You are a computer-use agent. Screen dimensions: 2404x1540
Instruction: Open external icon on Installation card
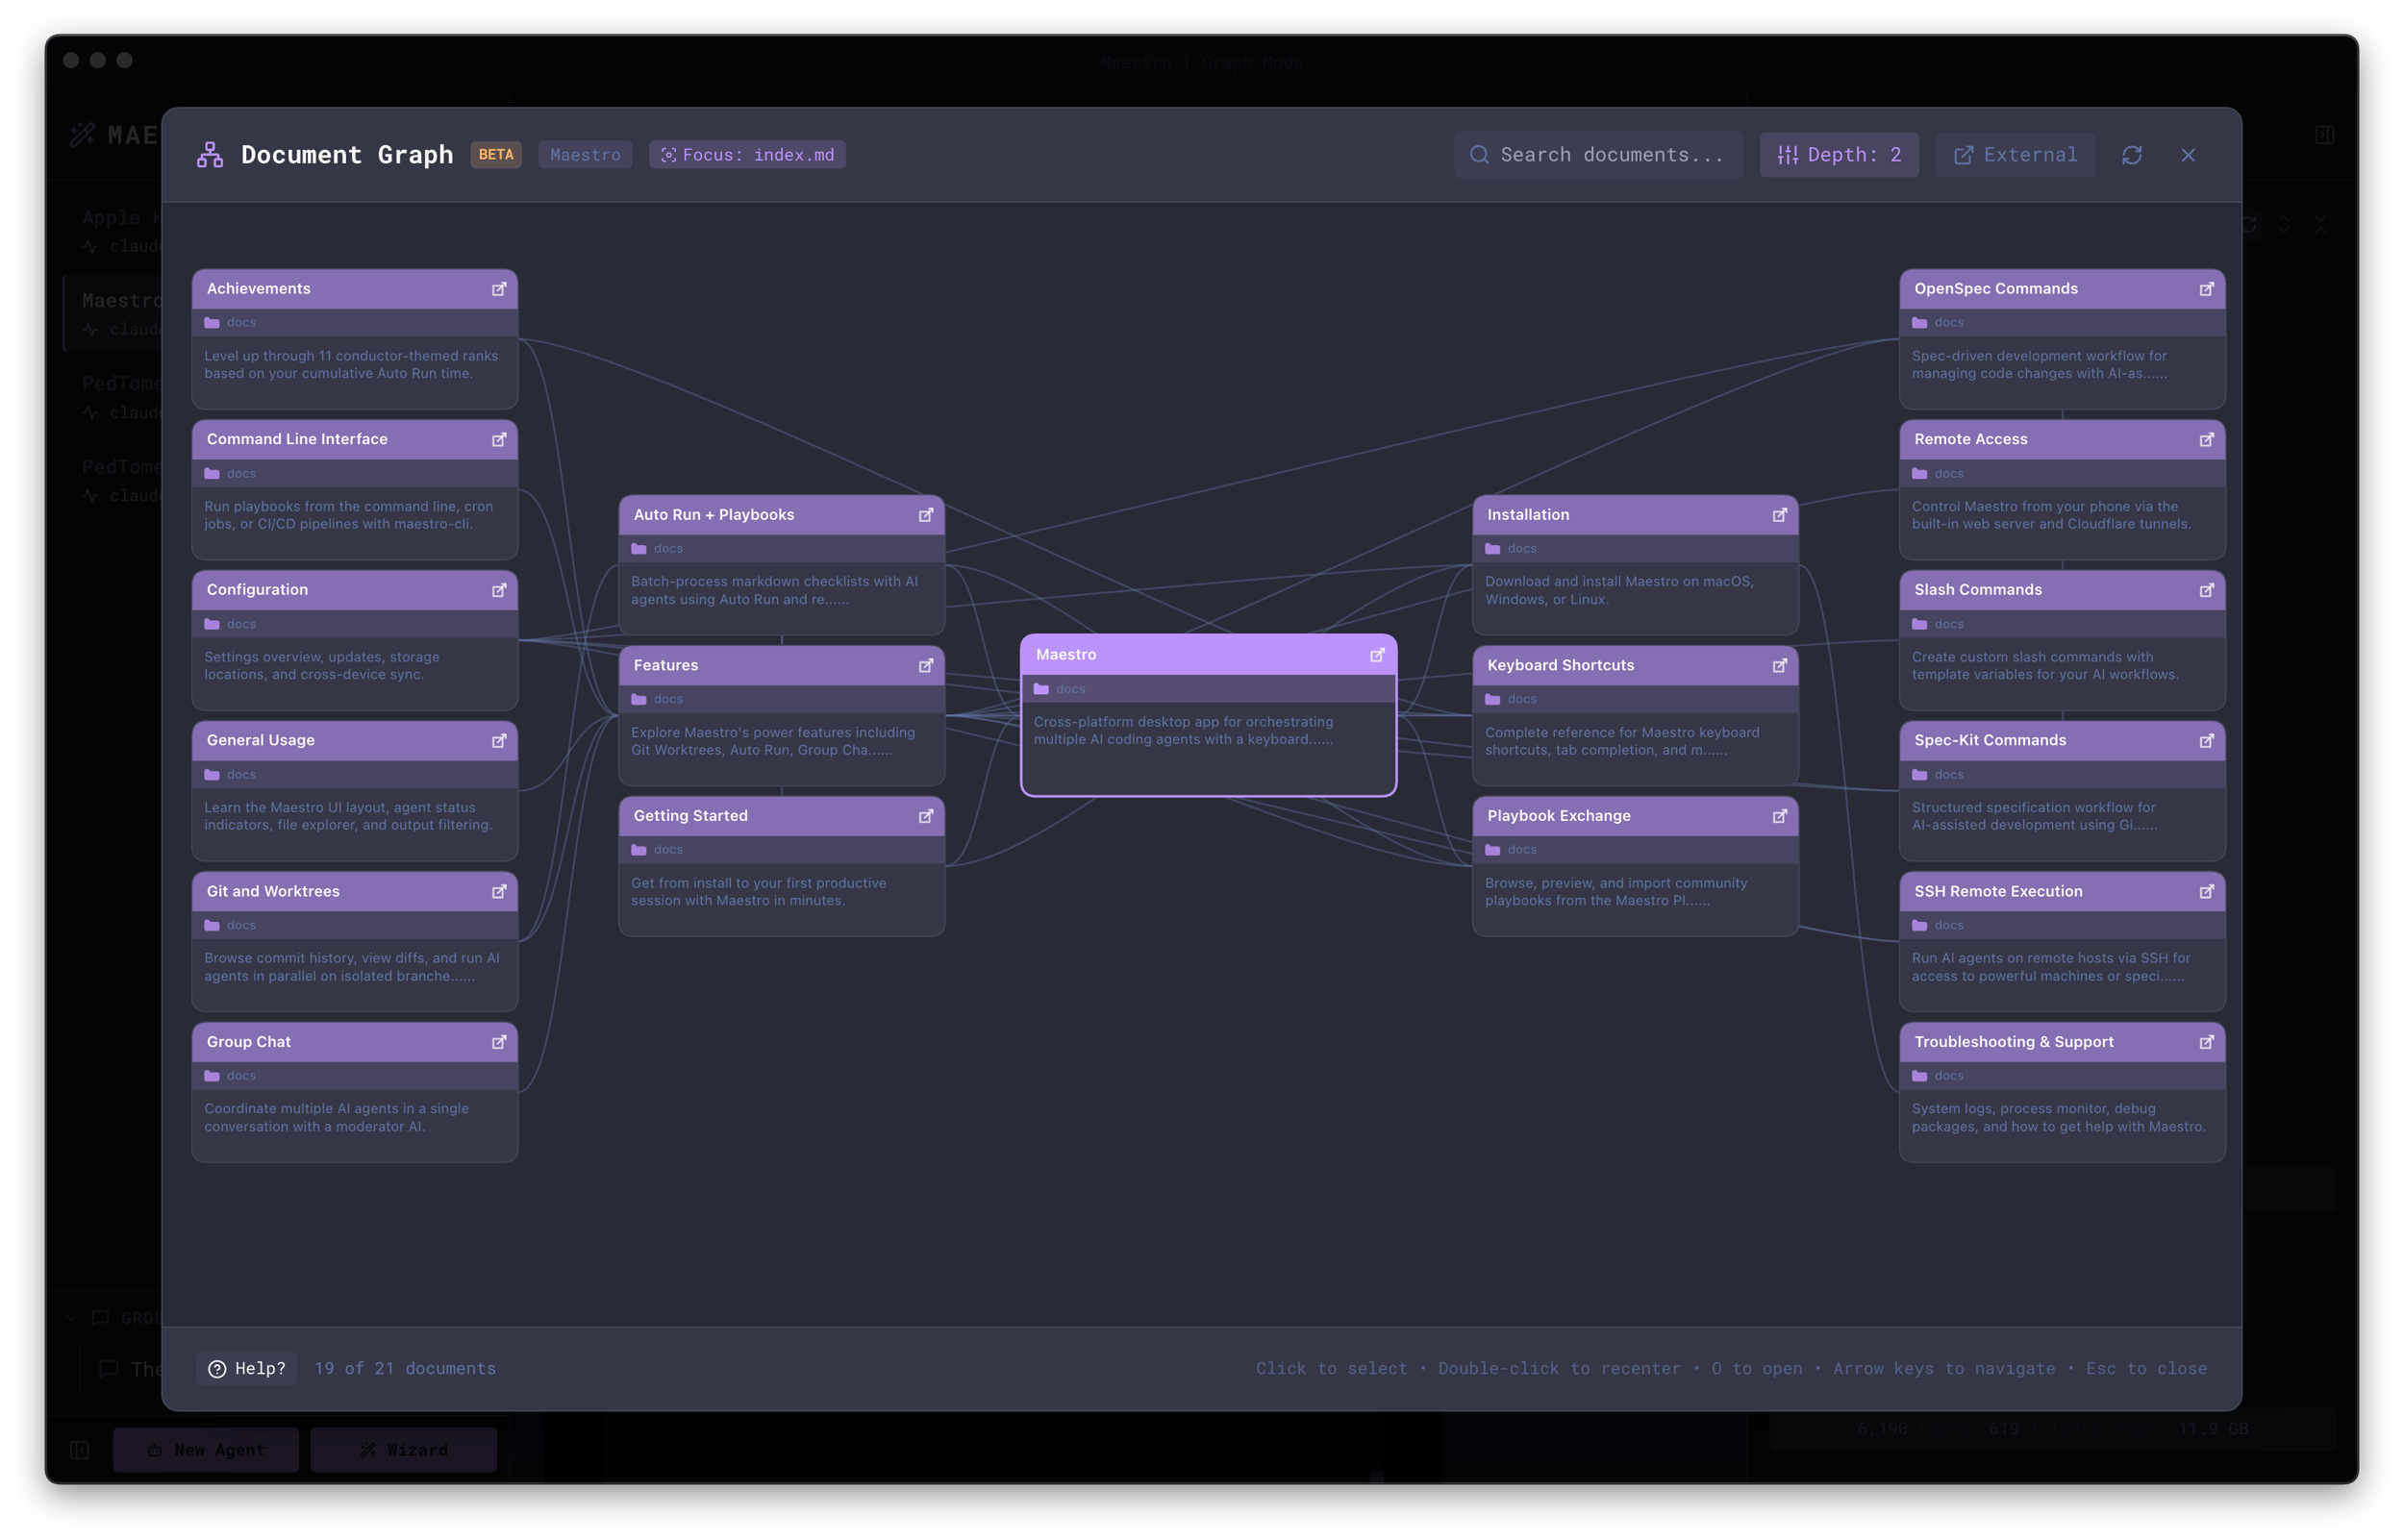1780,515
